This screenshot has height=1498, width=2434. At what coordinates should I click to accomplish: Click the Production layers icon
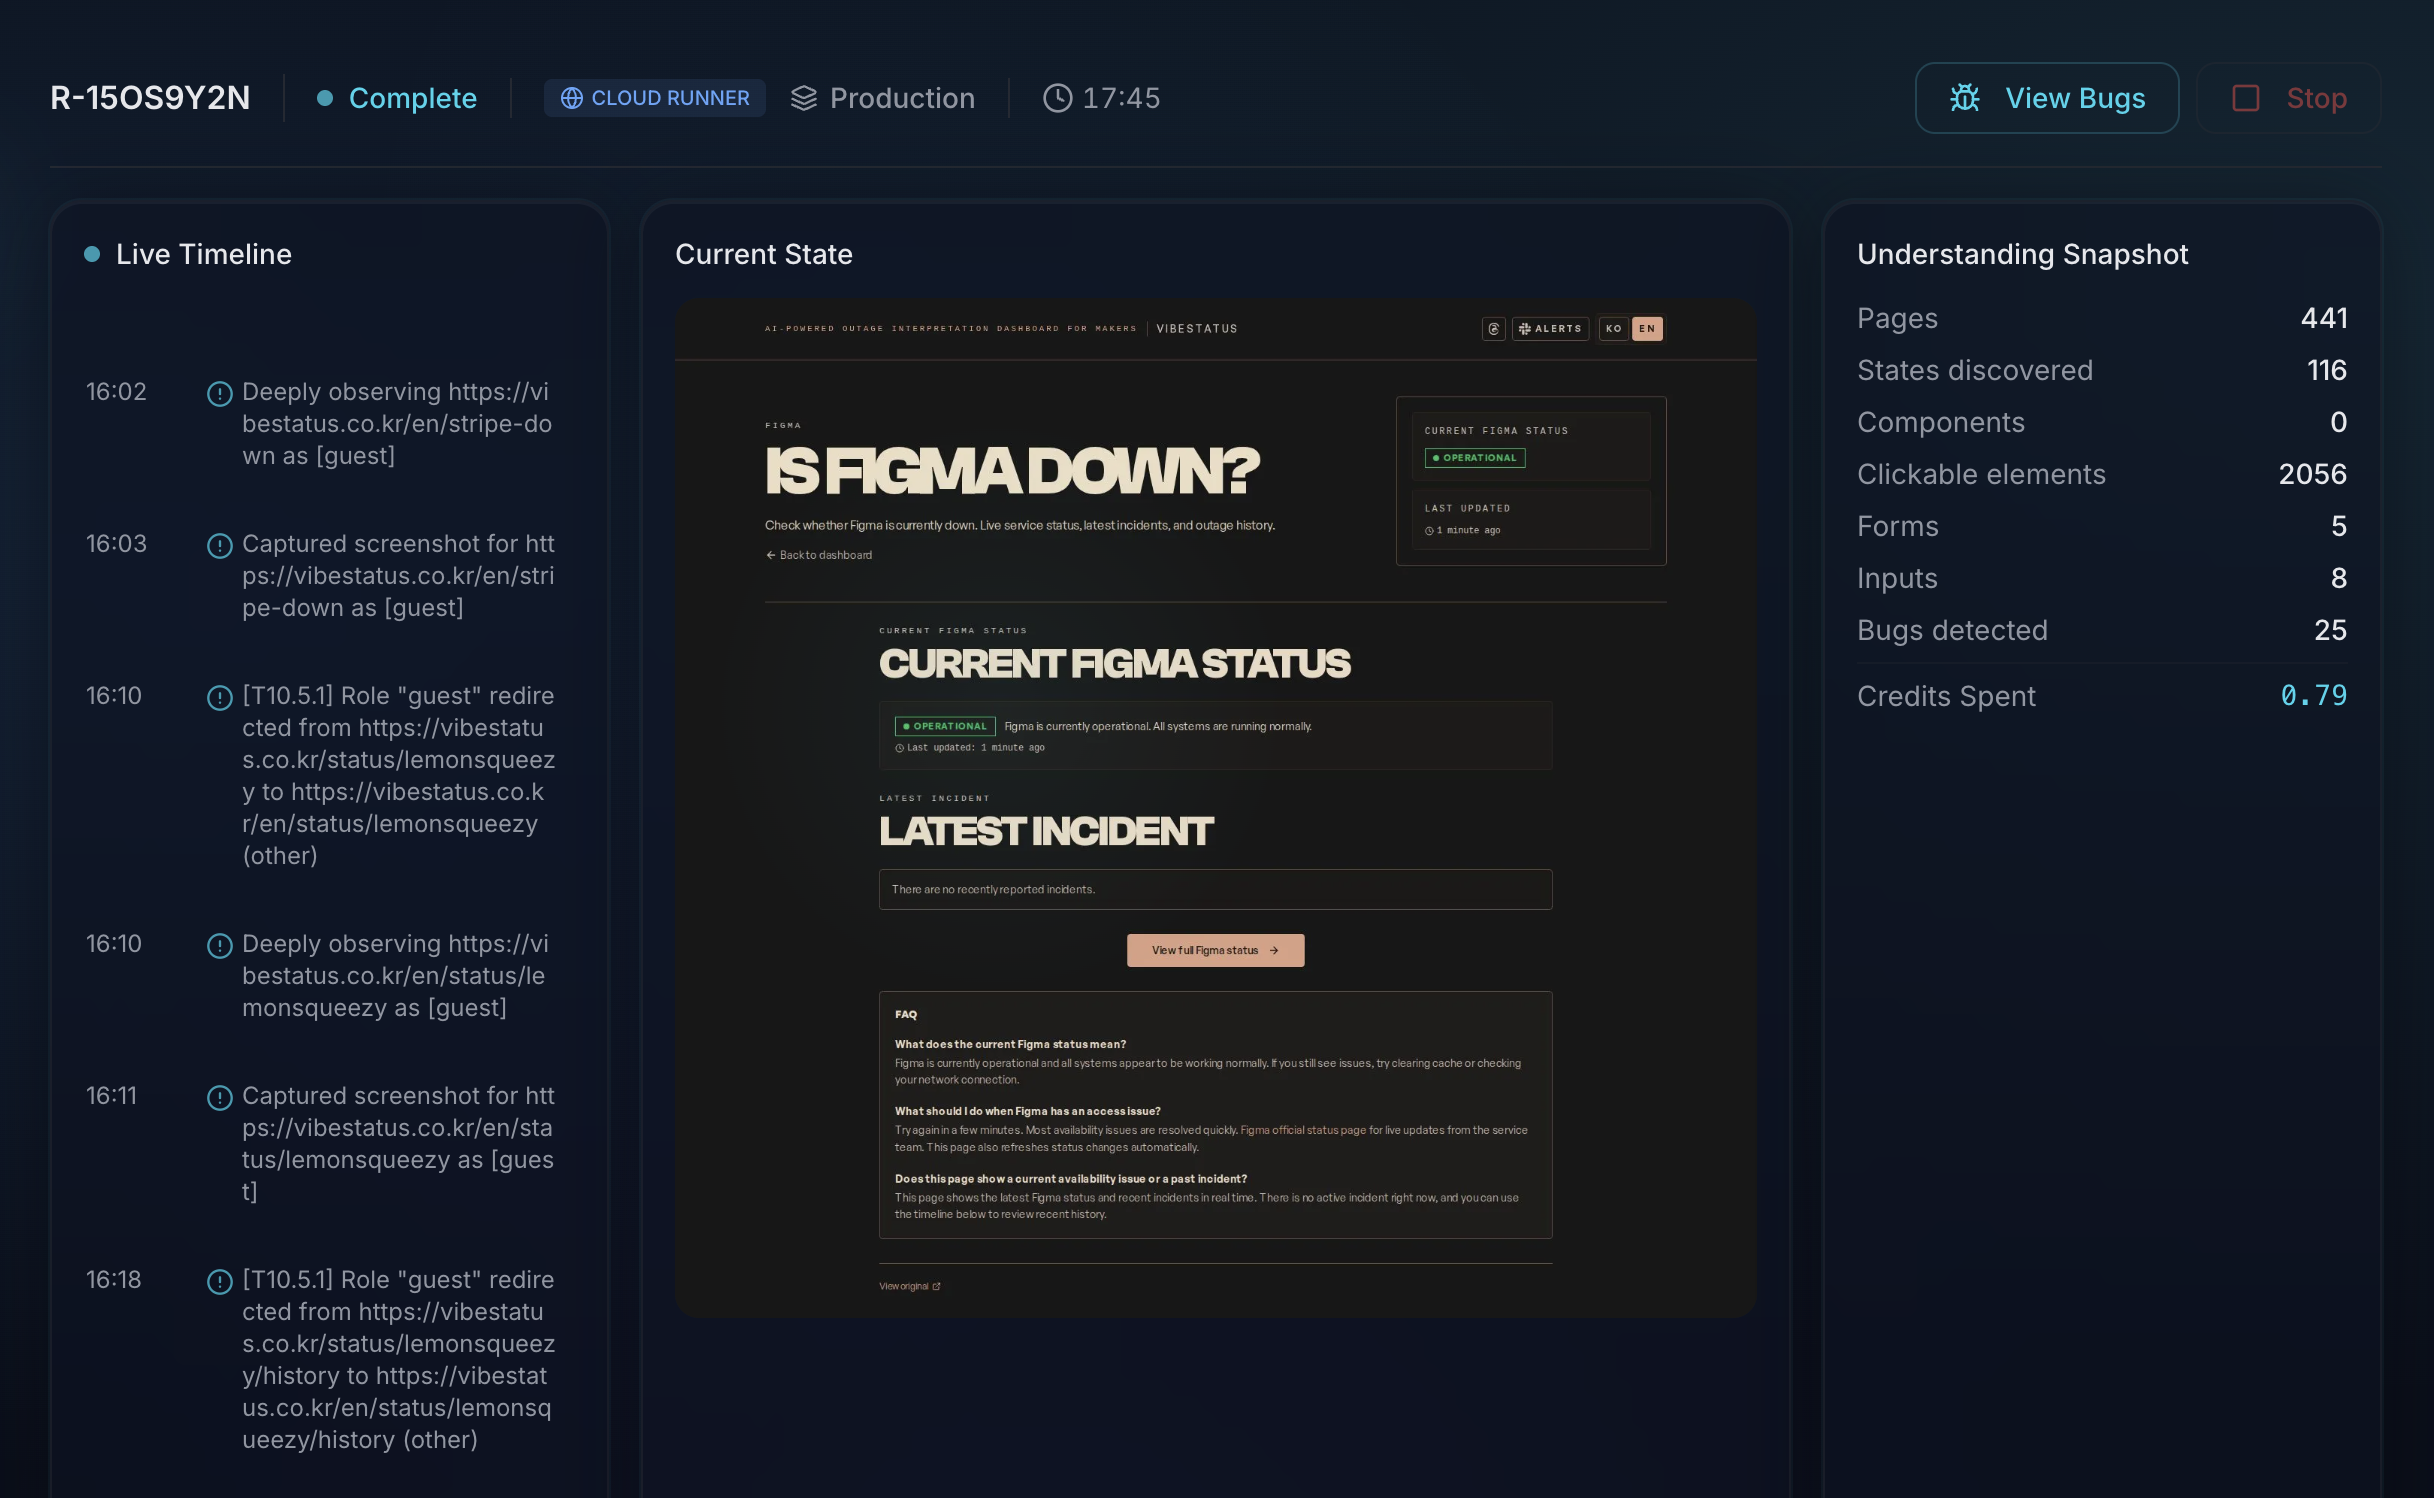tap(804, 98)
